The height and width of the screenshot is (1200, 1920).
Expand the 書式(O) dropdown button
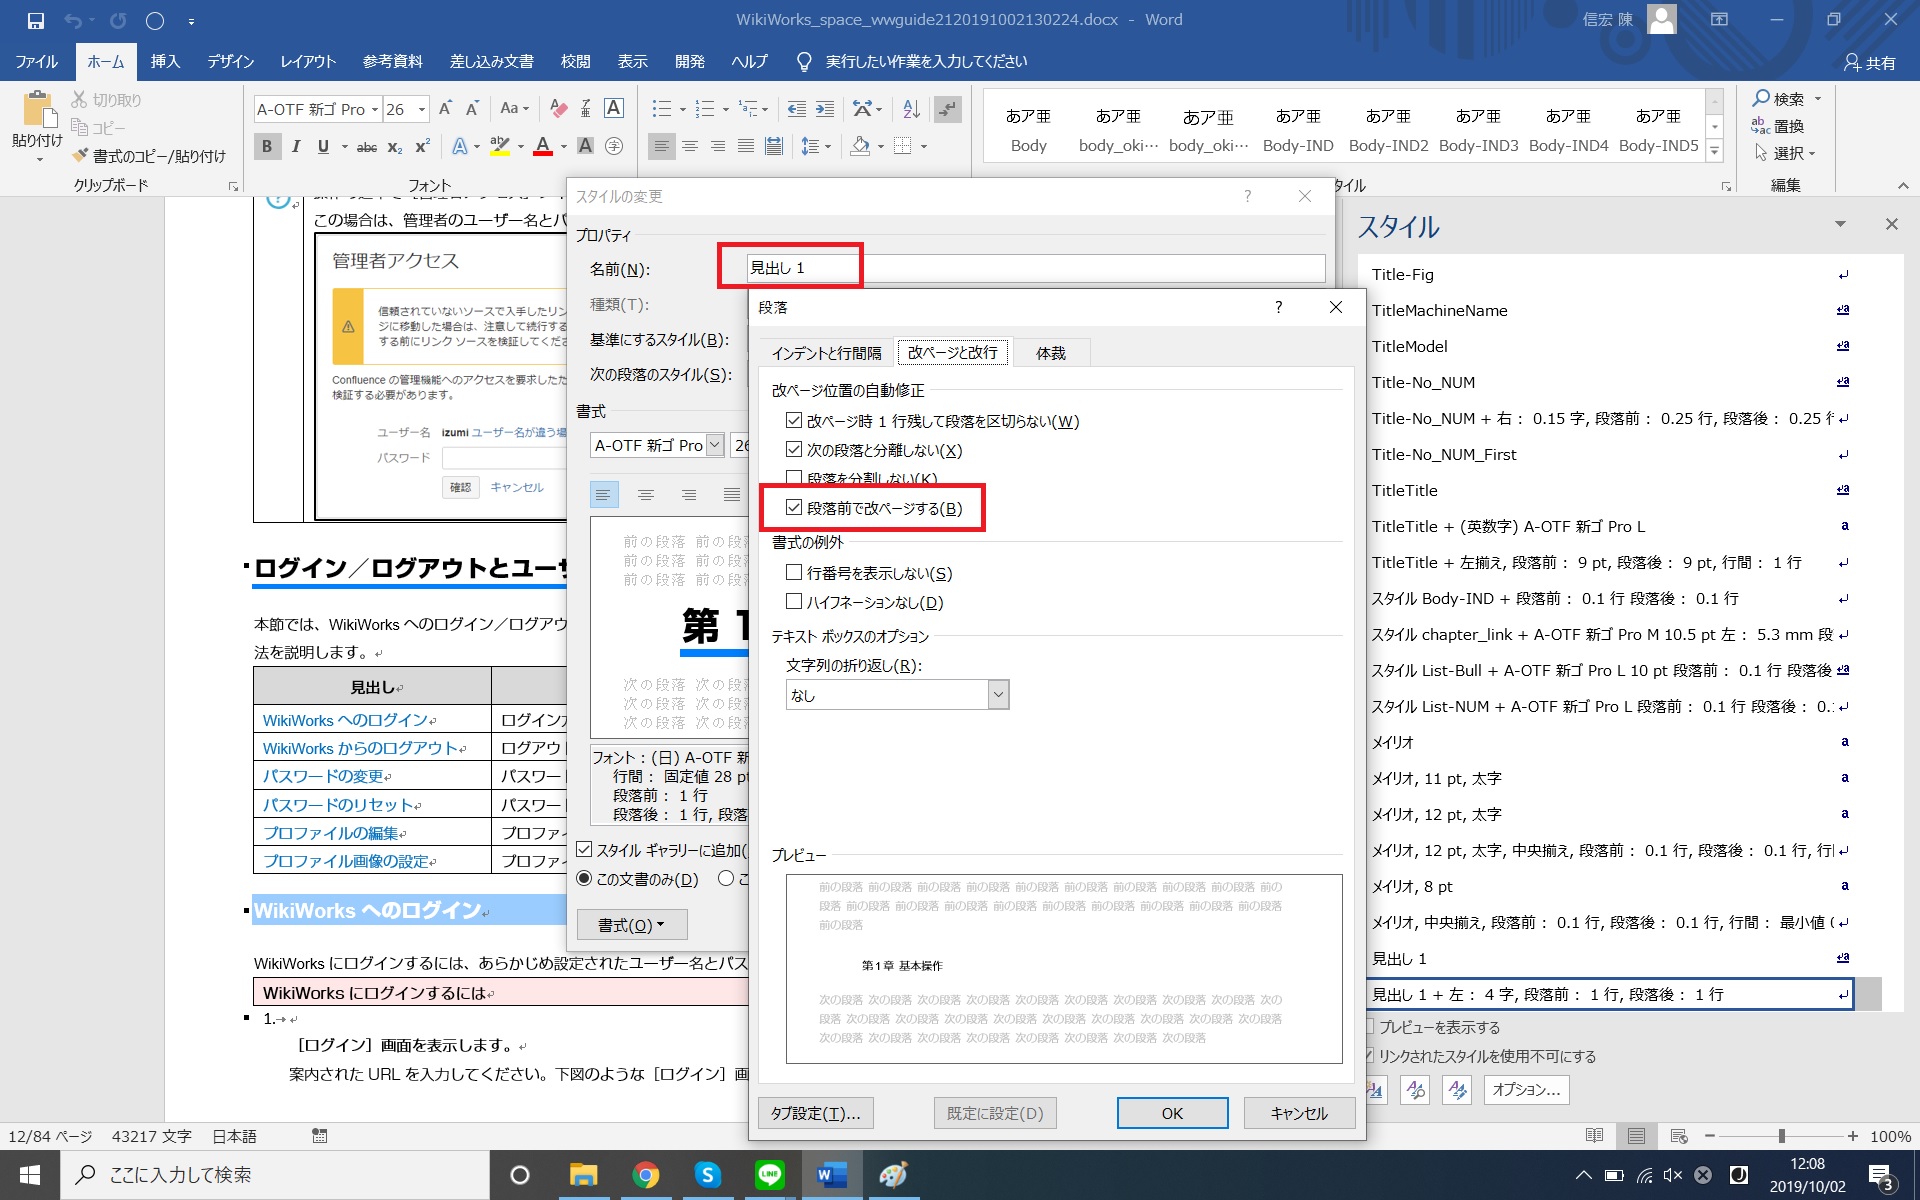pos(631,925)
